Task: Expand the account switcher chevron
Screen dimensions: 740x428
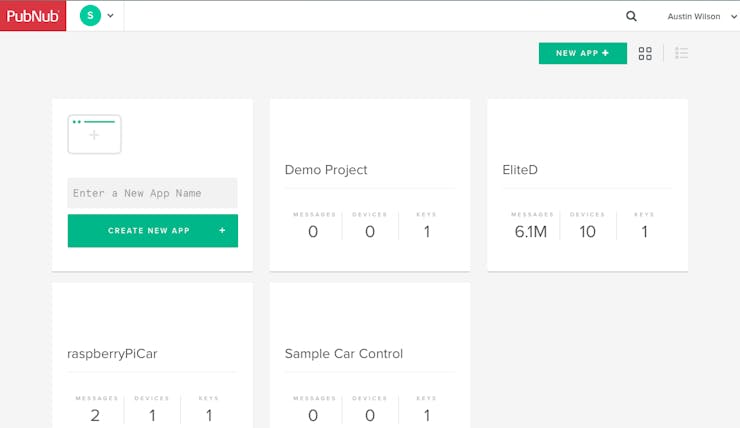Action: (110, 16)
